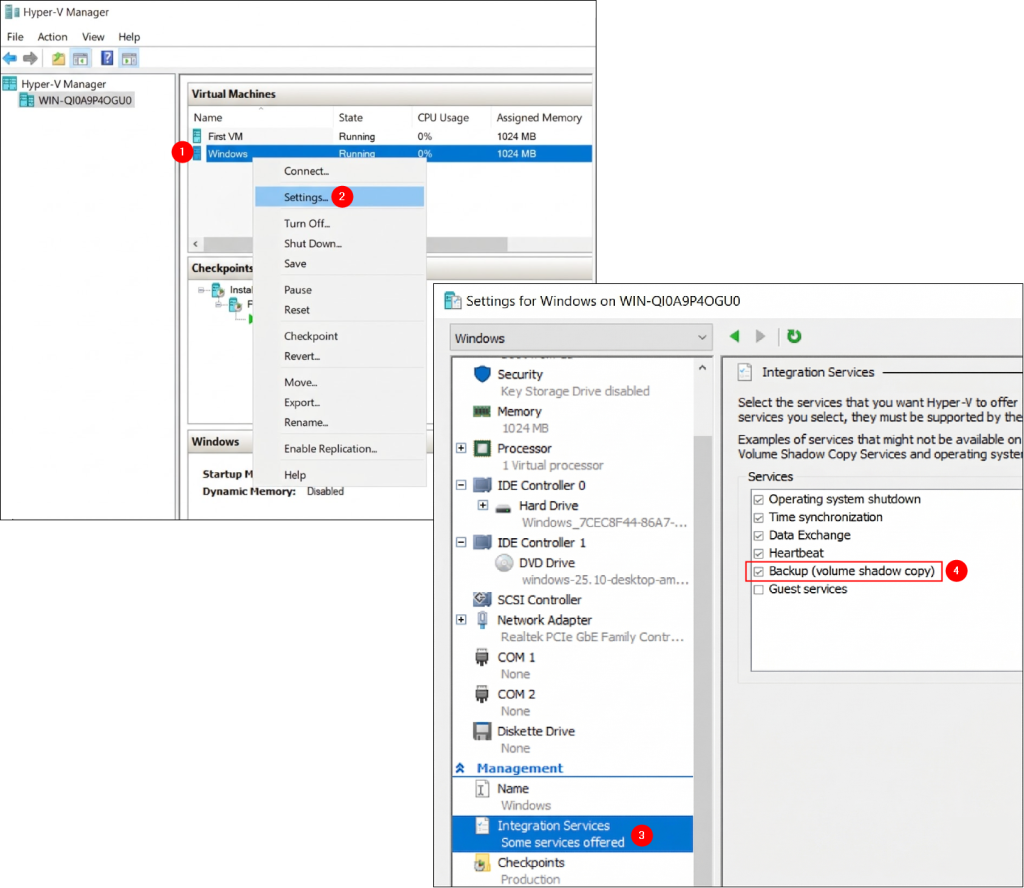Expand the Processor tree node
Screen dimensions: 1024x888
pyautogui.click(x=460, y=448)
